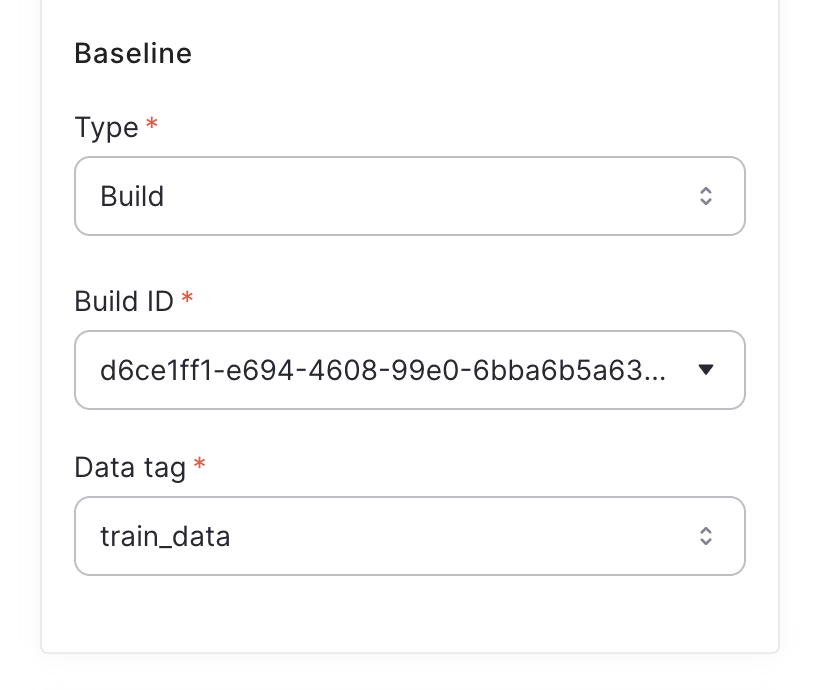Viewport: 820px width, 690px height.
Task: Open the Type dropdown showing Build
Action: (410, 196)
